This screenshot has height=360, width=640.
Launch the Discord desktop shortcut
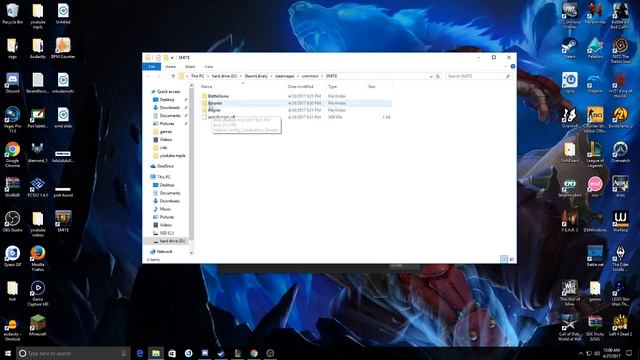click(12, 83)
